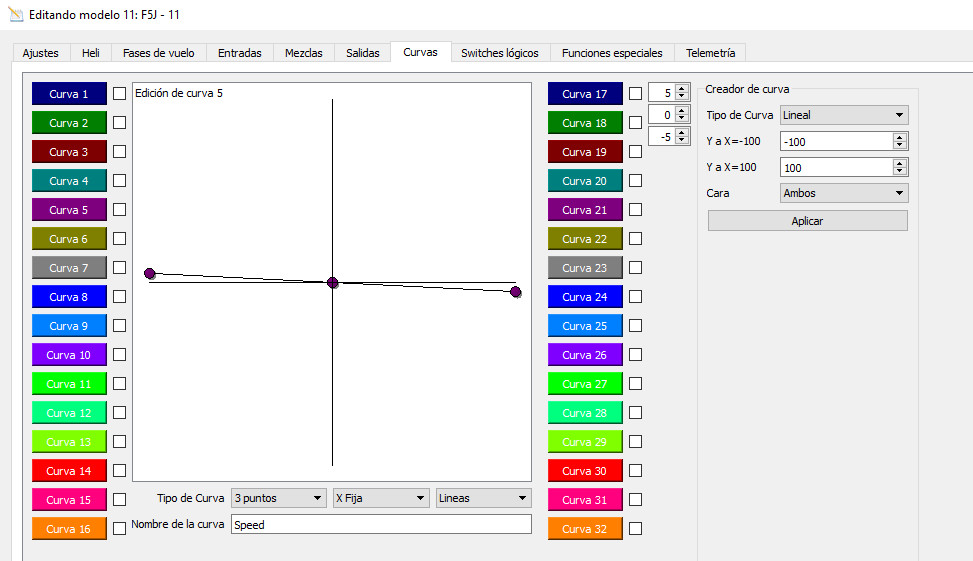Click the Aplicar button
The width and height of the screenshot is (973, 561).
point(807,221)
